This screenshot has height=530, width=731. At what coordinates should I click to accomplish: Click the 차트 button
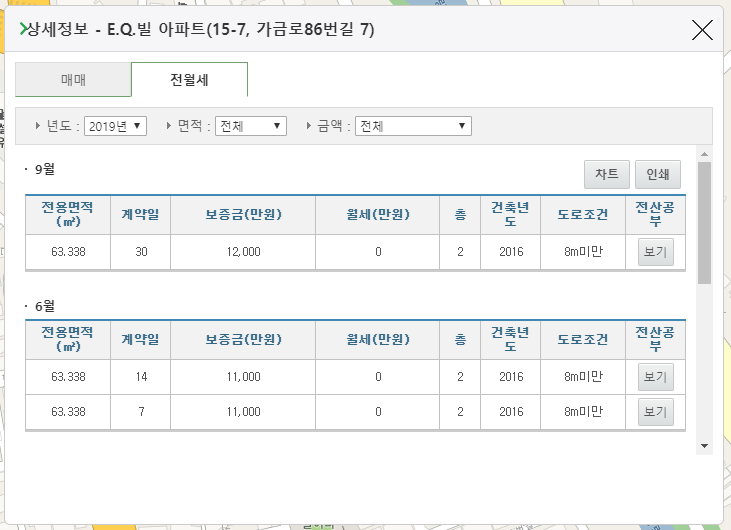pyautogui.click(x=607, y=174)
